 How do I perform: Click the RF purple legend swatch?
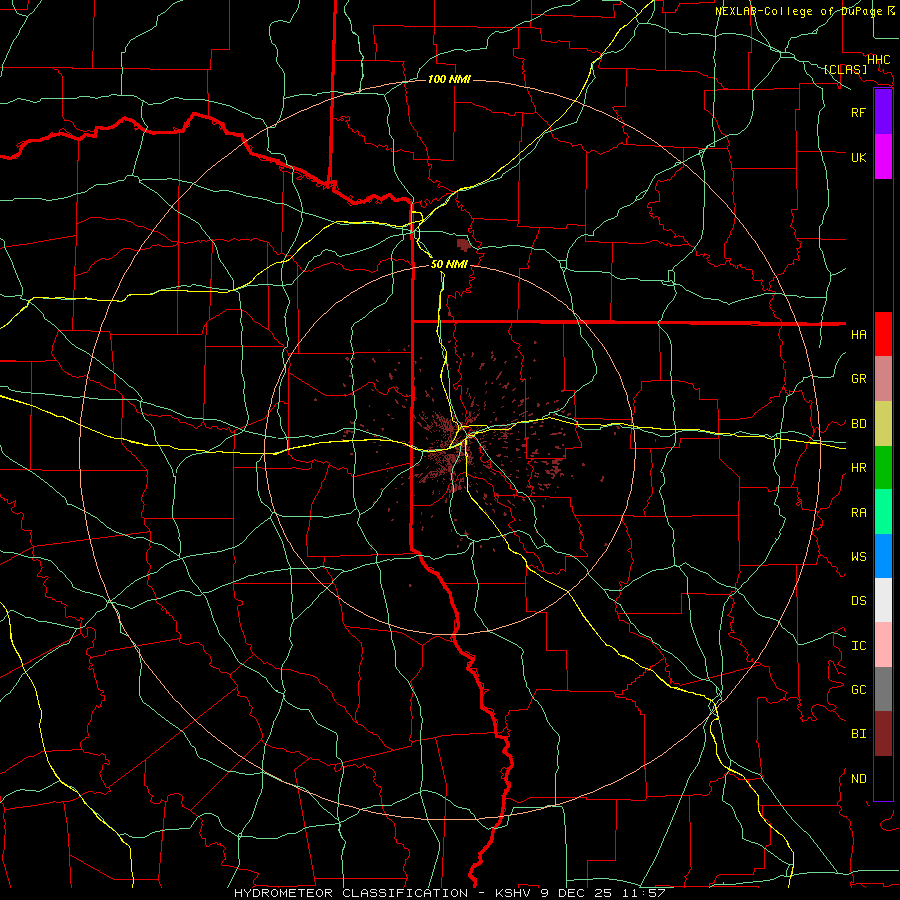pyautogui.click(x=883, y=112)
